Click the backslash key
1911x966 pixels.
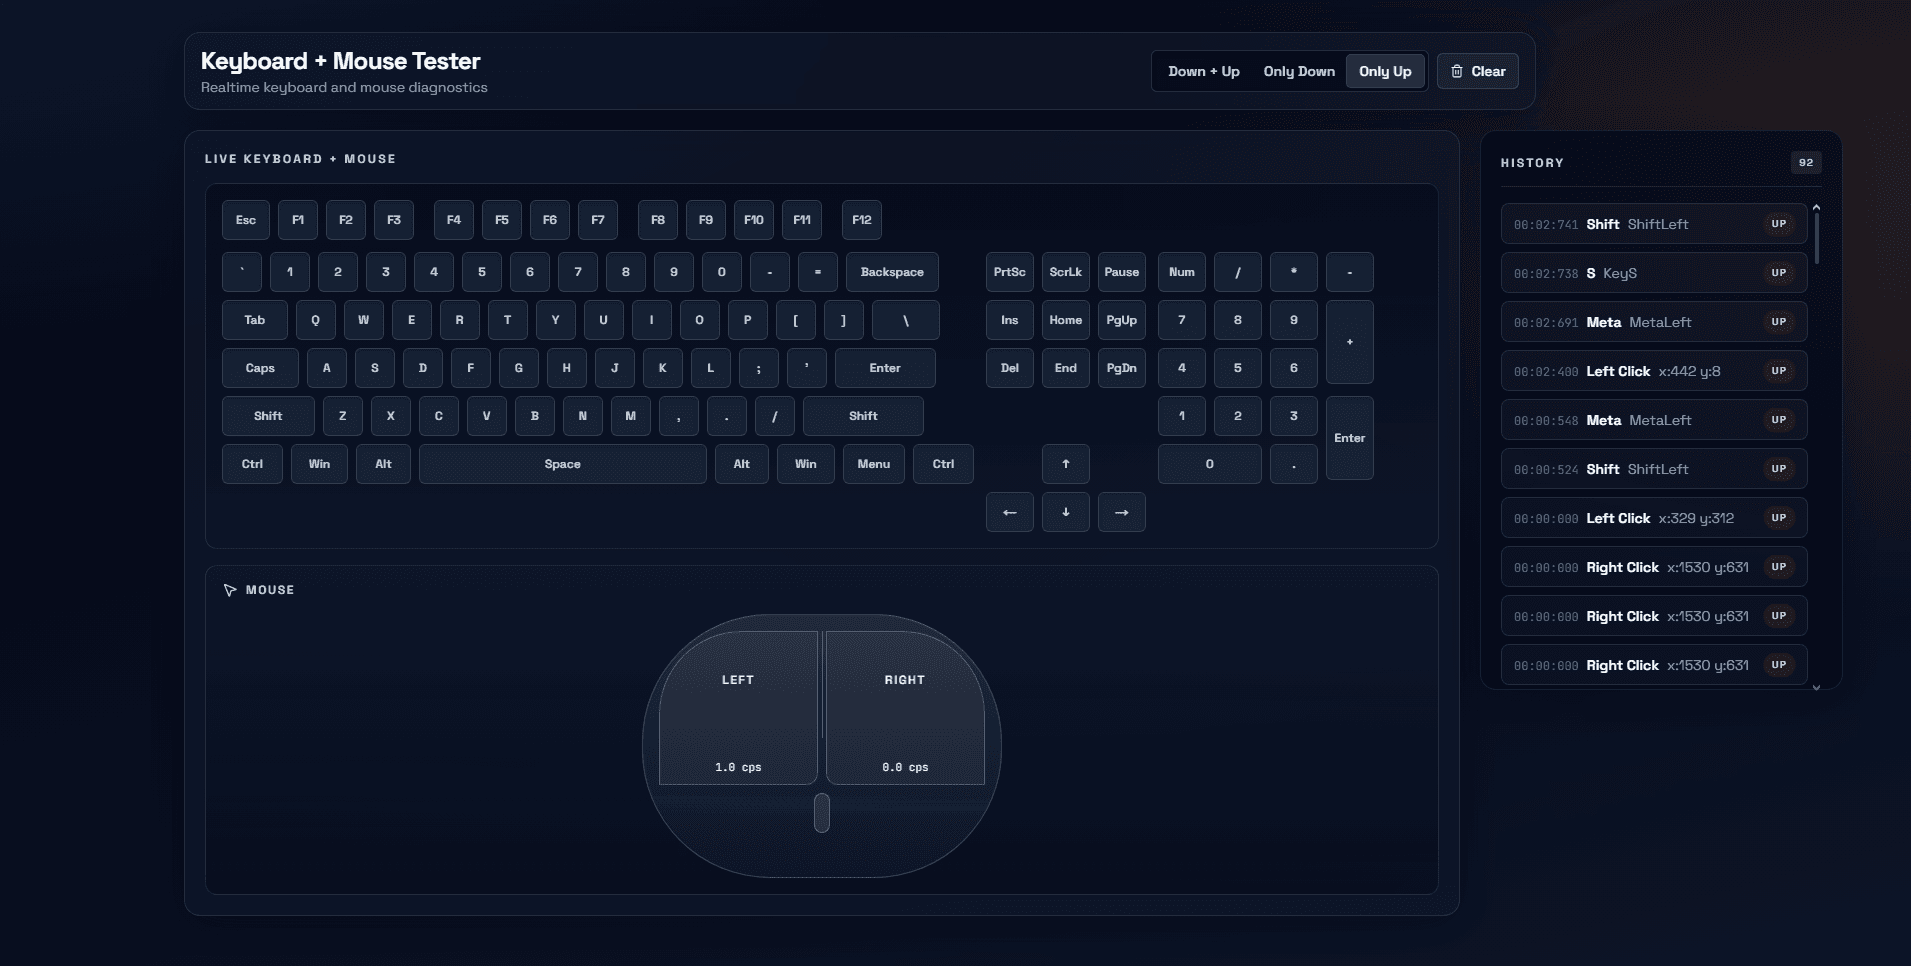(x=906, y=320)
